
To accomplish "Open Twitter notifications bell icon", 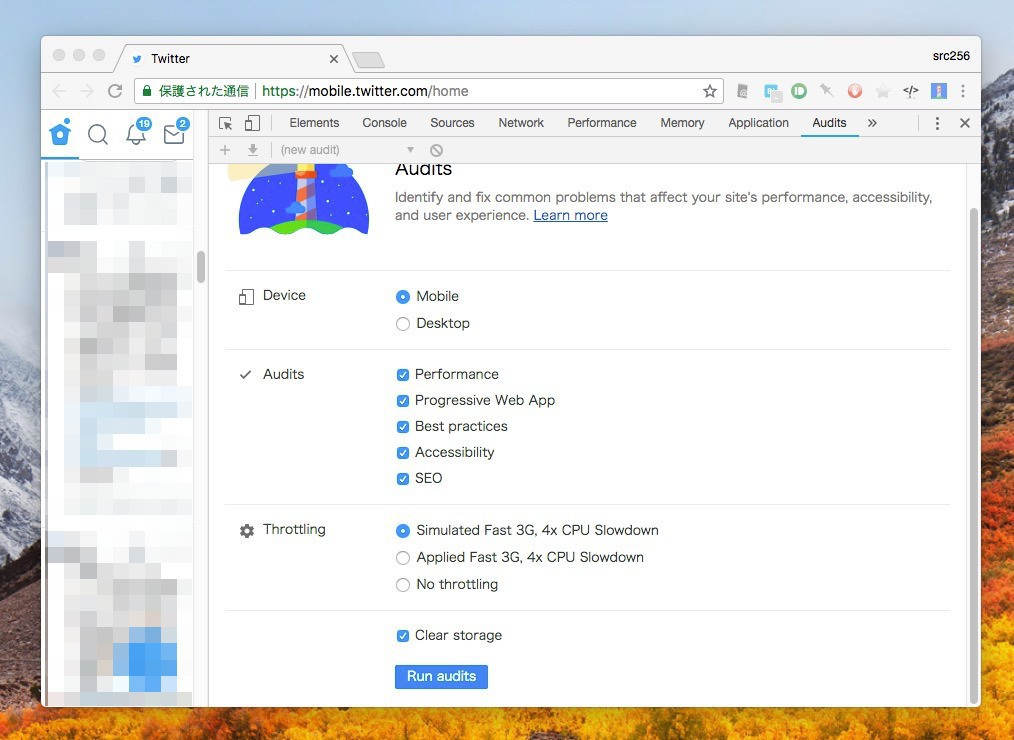I will [x=136, y=133].
